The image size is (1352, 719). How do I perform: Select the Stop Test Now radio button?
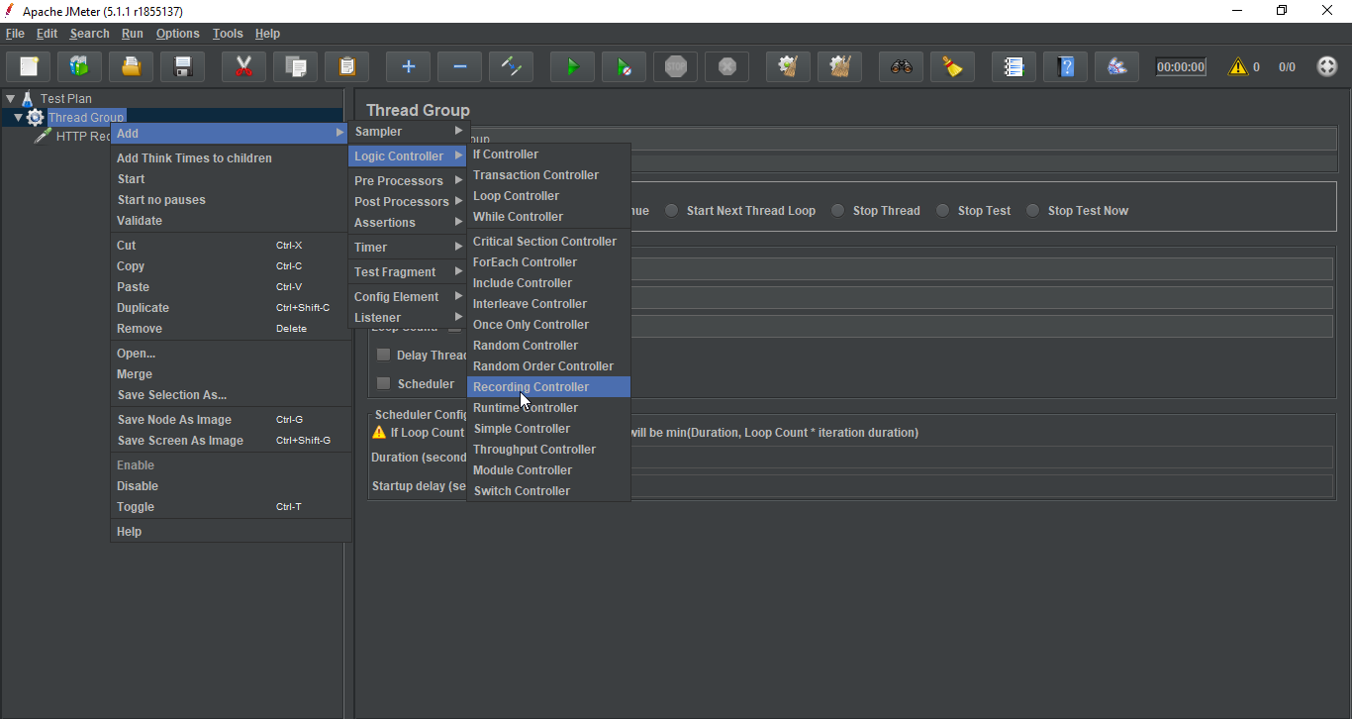pos(1033,211)
